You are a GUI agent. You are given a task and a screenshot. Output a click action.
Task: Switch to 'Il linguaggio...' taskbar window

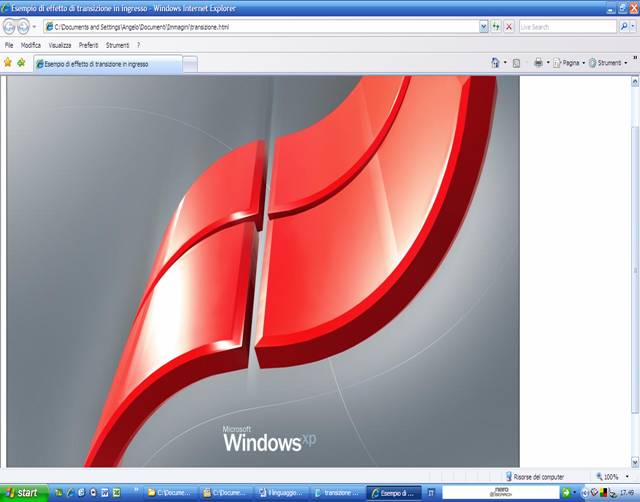coord(281,493)
